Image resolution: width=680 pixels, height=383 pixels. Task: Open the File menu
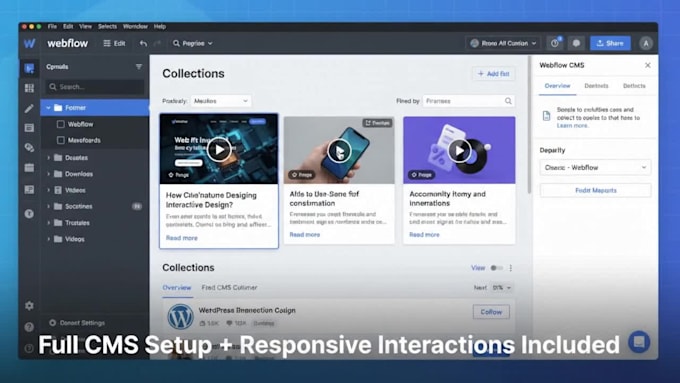pos(52,26)
